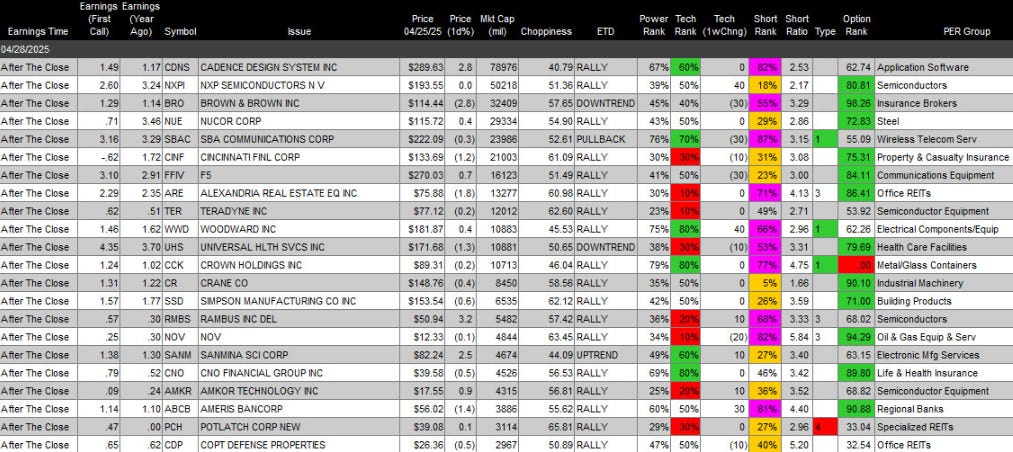Click CNO FINANCIAL GROUP INC name
The image size is (1013, 452).
261,373
